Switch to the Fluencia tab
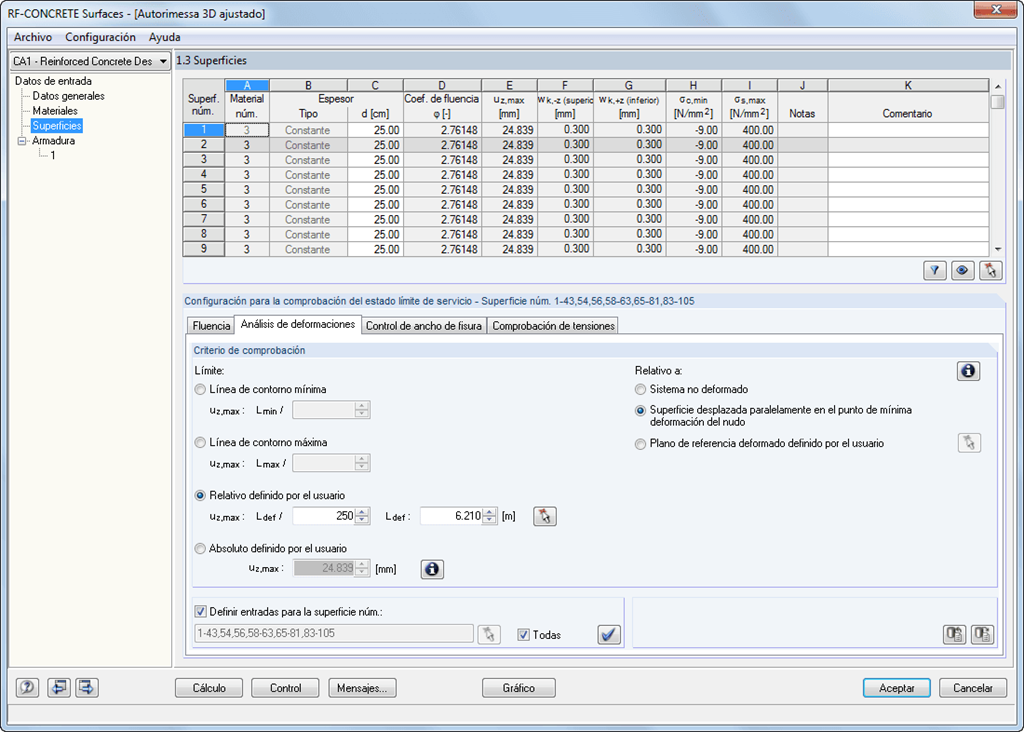This screenshot has width=1024, height=732. coord(211,325)
